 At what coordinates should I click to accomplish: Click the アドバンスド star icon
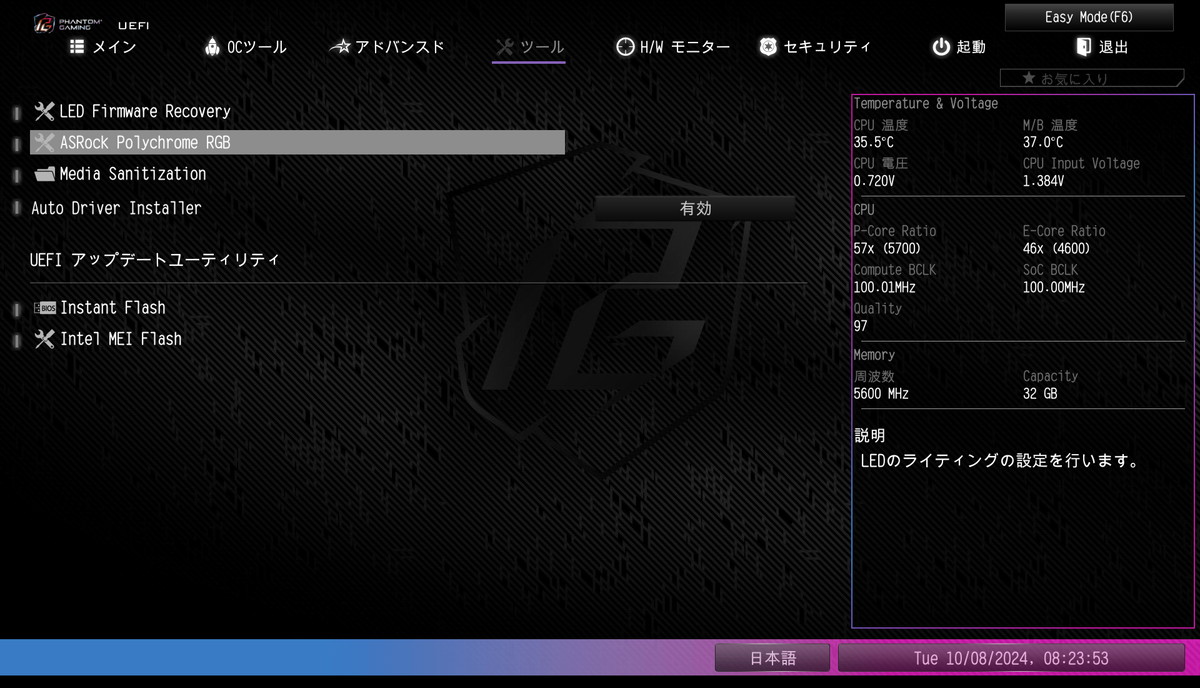click(341, 47)
